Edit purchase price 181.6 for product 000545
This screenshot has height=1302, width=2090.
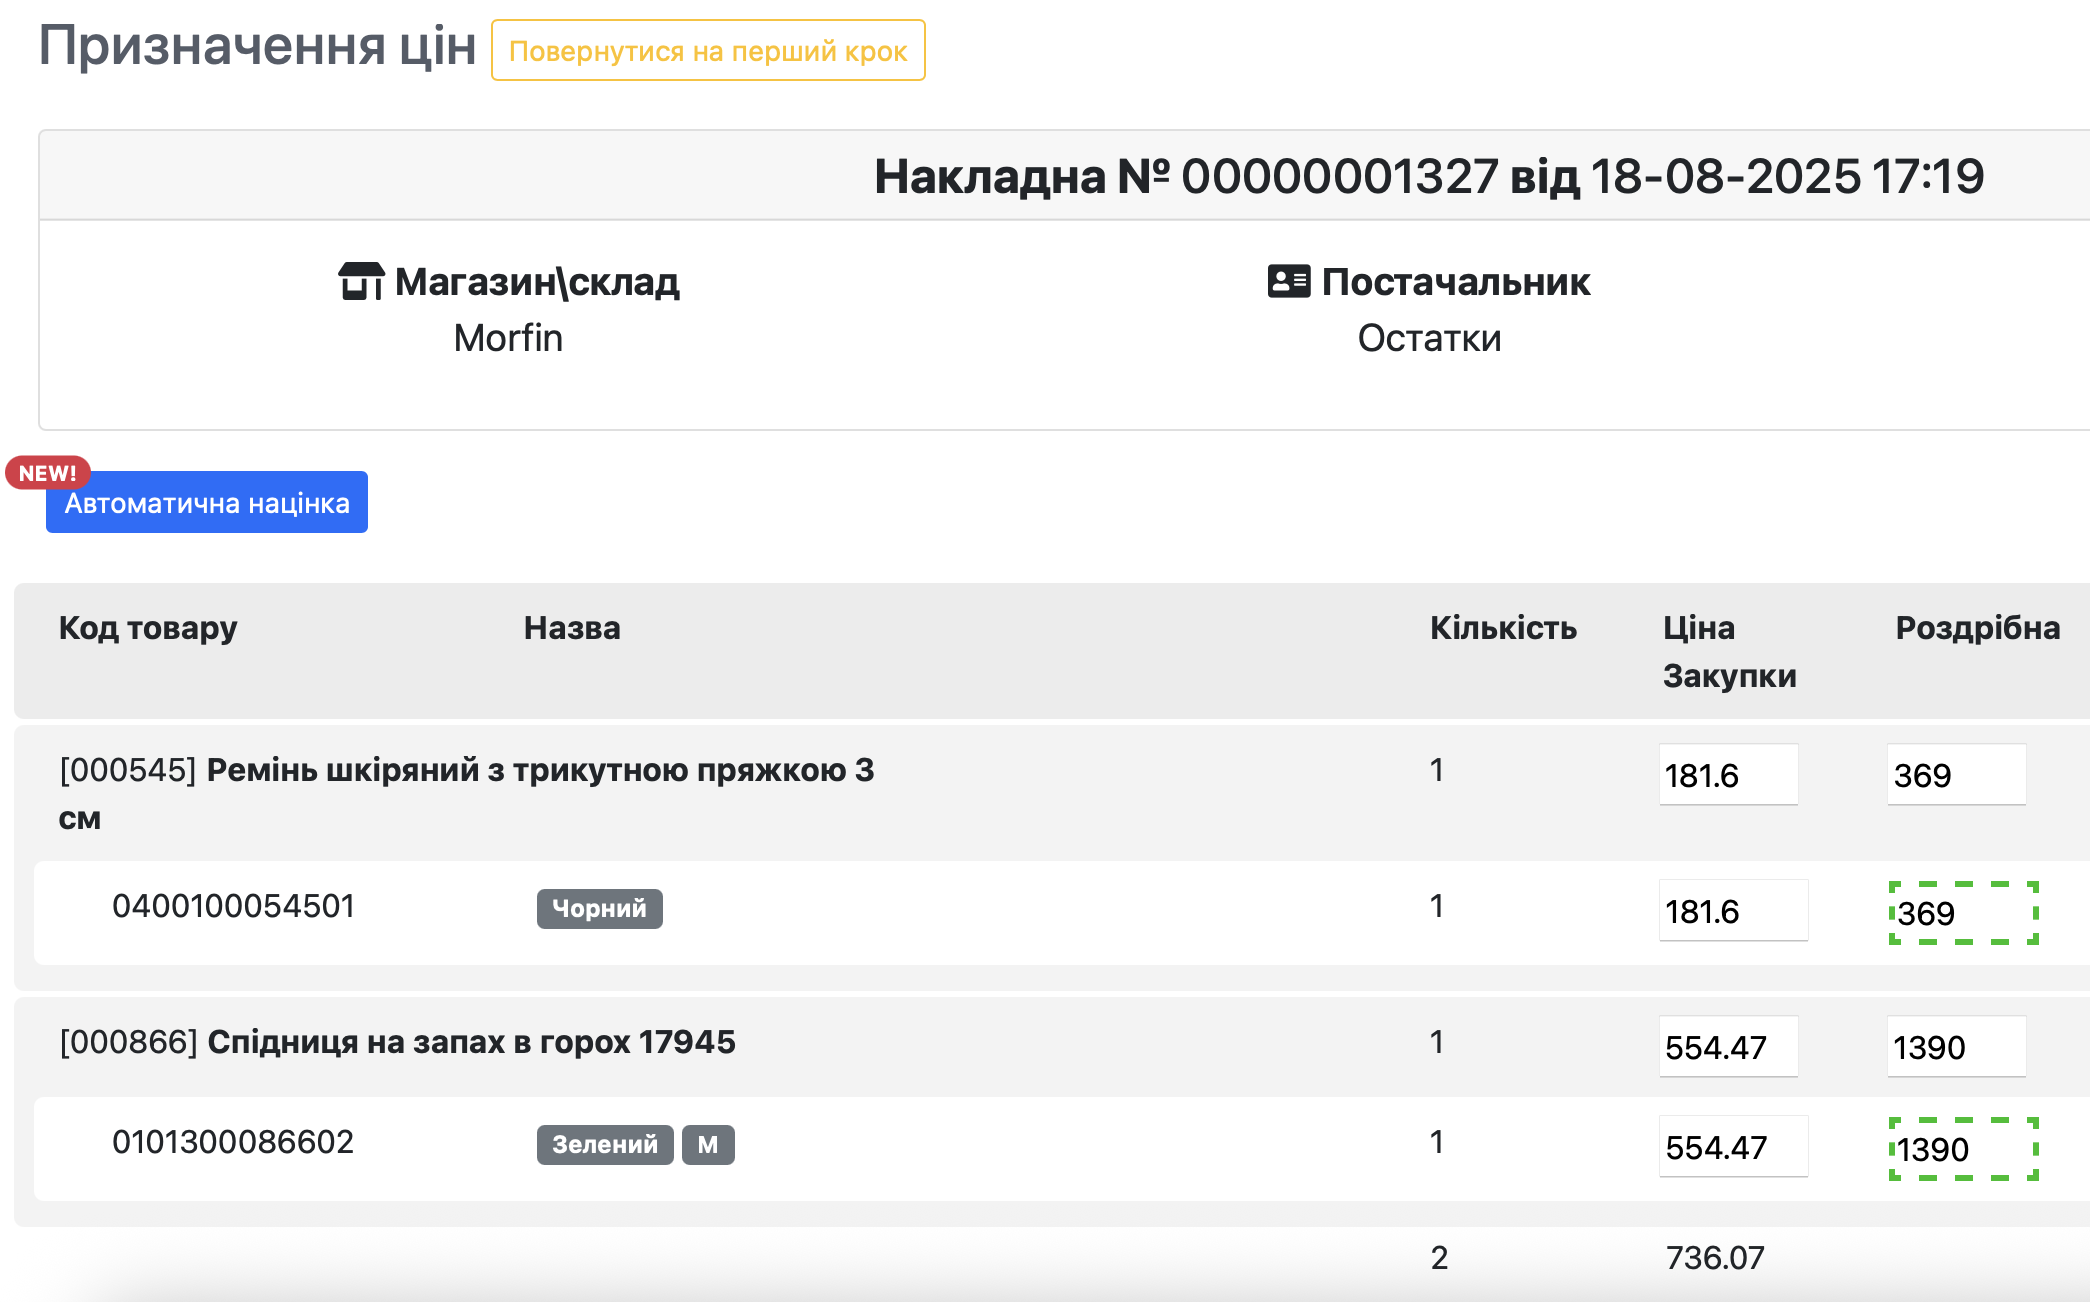click(x=1728, y=775)
